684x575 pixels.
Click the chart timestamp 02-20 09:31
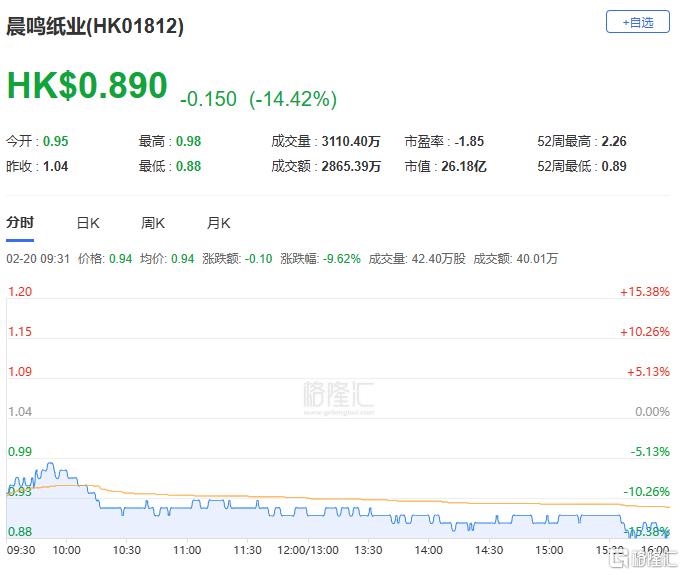(x=38, y=259)
